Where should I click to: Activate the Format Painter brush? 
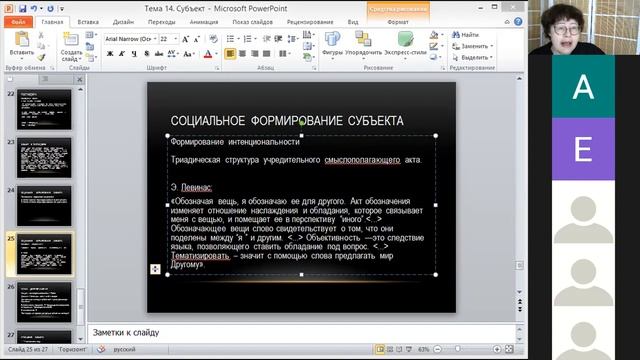[41, 58]
